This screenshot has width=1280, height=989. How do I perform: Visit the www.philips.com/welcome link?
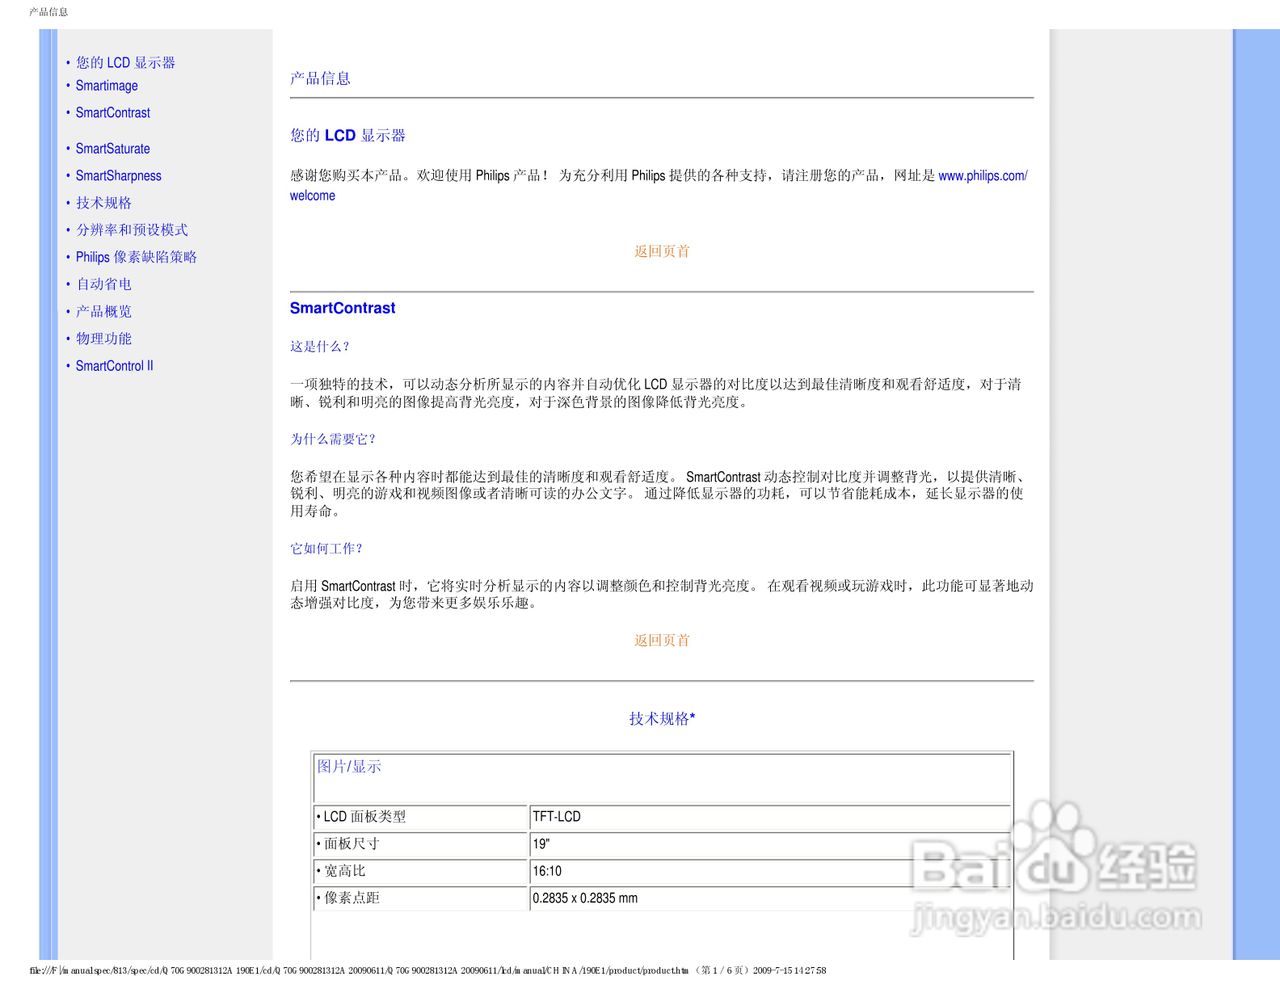click(982, 176)
